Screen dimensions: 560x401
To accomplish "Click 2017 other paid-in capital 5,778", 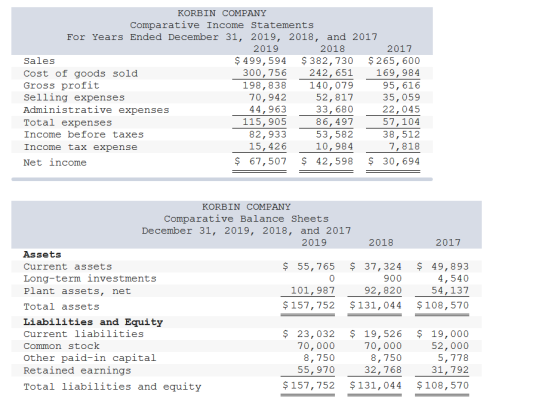I will [453, 358].
